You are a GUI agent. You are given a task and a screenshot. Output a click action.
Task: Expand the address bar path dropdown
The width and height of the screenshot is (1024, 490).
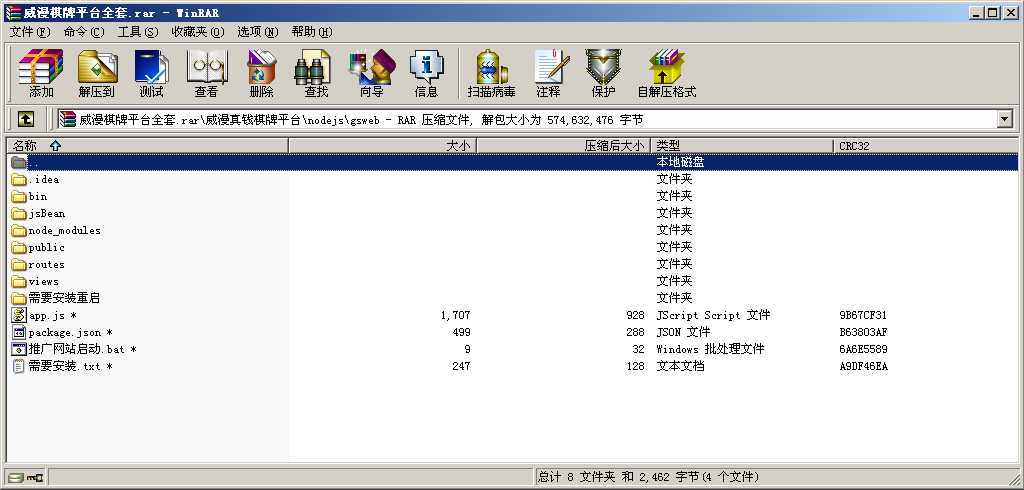pos(1004,119)
